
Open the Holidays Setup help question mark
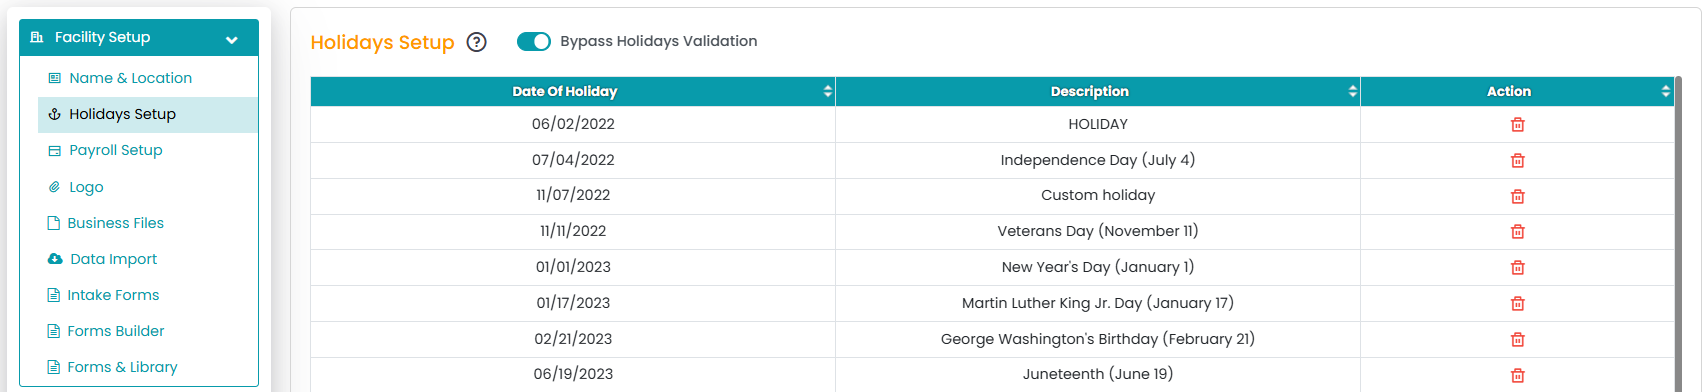point(477,42)
